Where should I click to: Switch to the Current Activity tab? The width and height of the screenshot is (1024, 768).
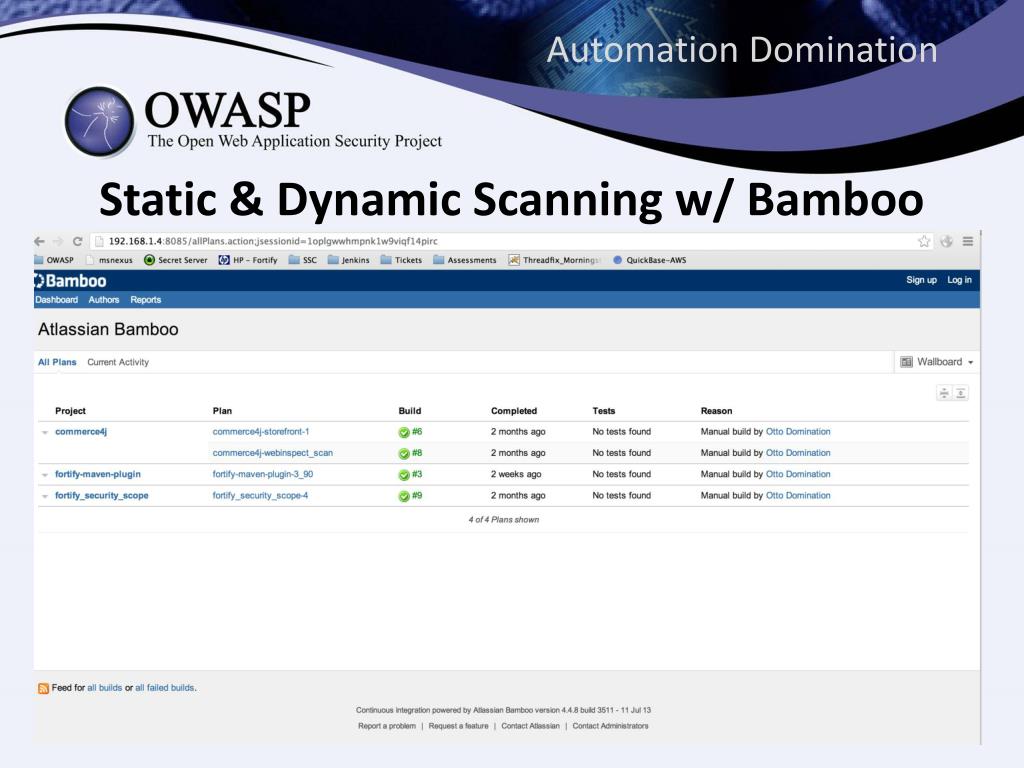tap(118, 362)
